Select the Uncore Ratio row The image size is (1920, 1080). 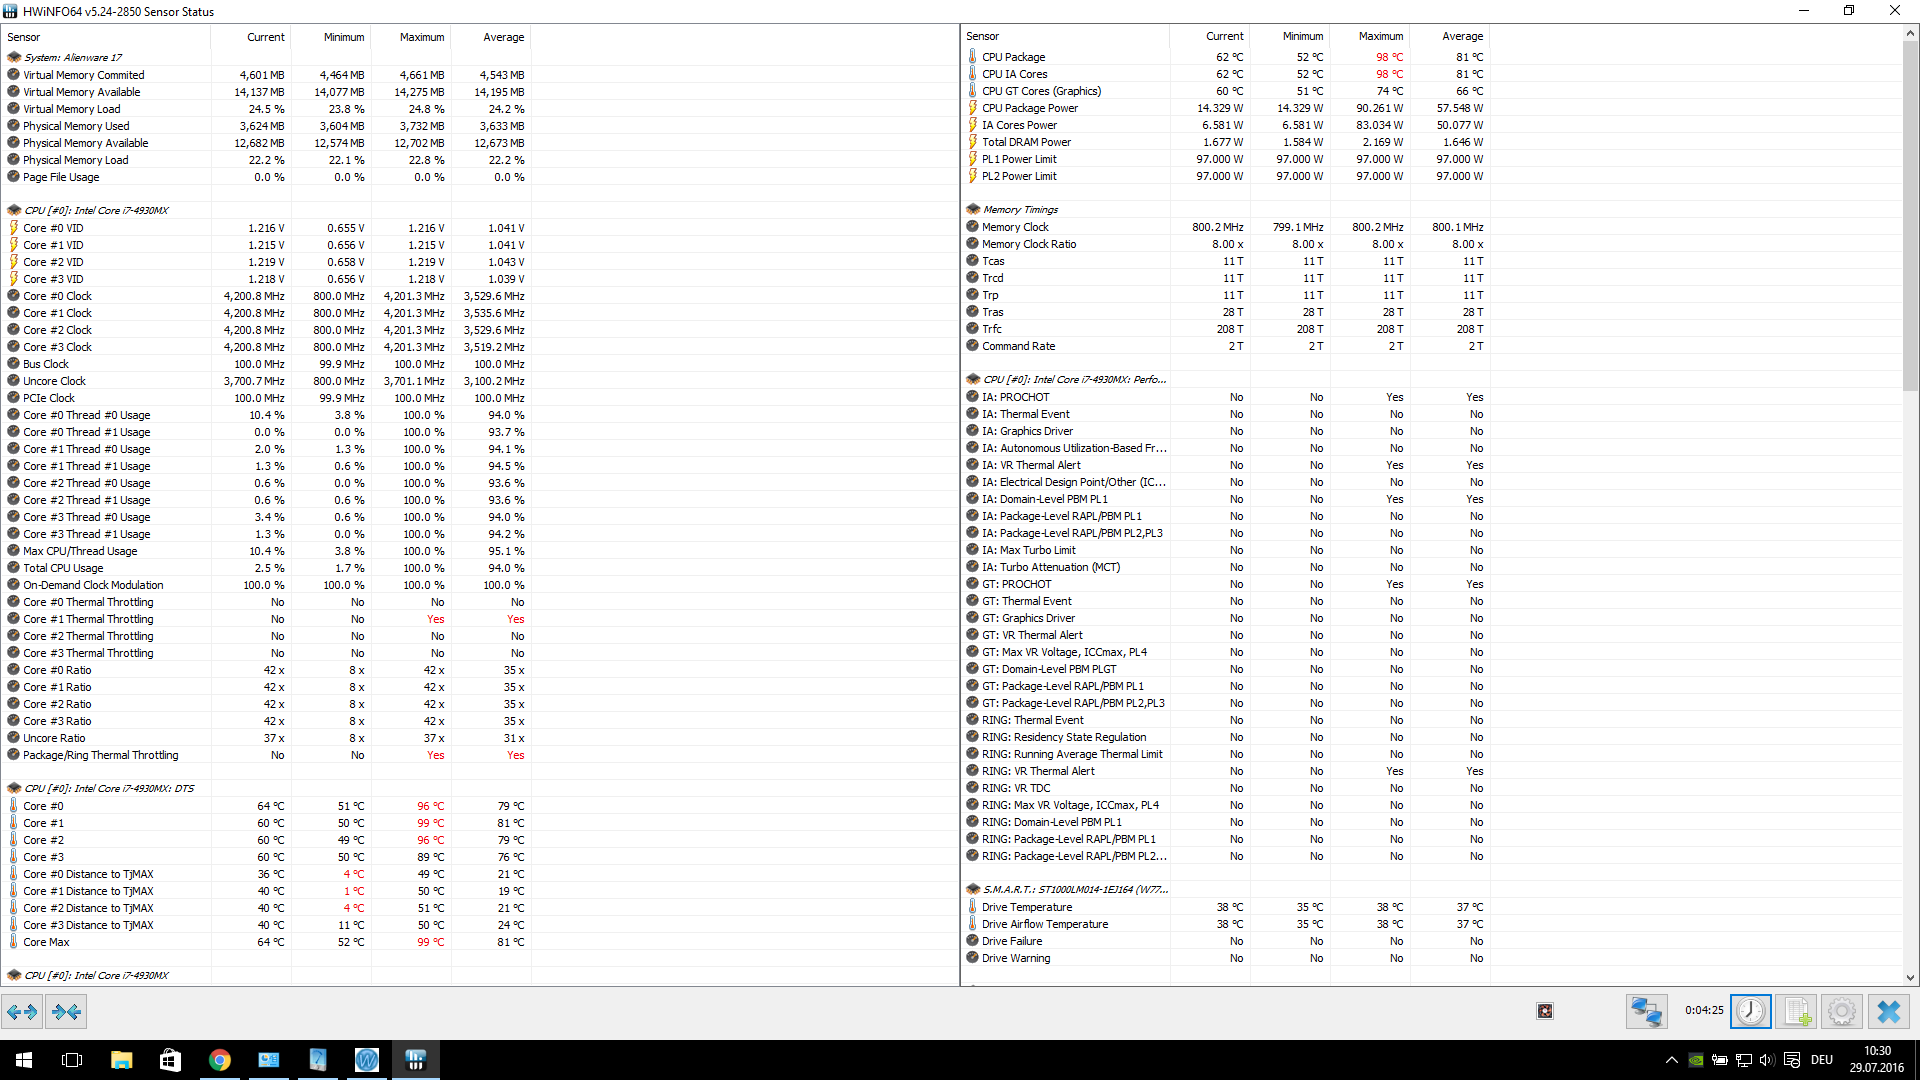coord(265,738)
